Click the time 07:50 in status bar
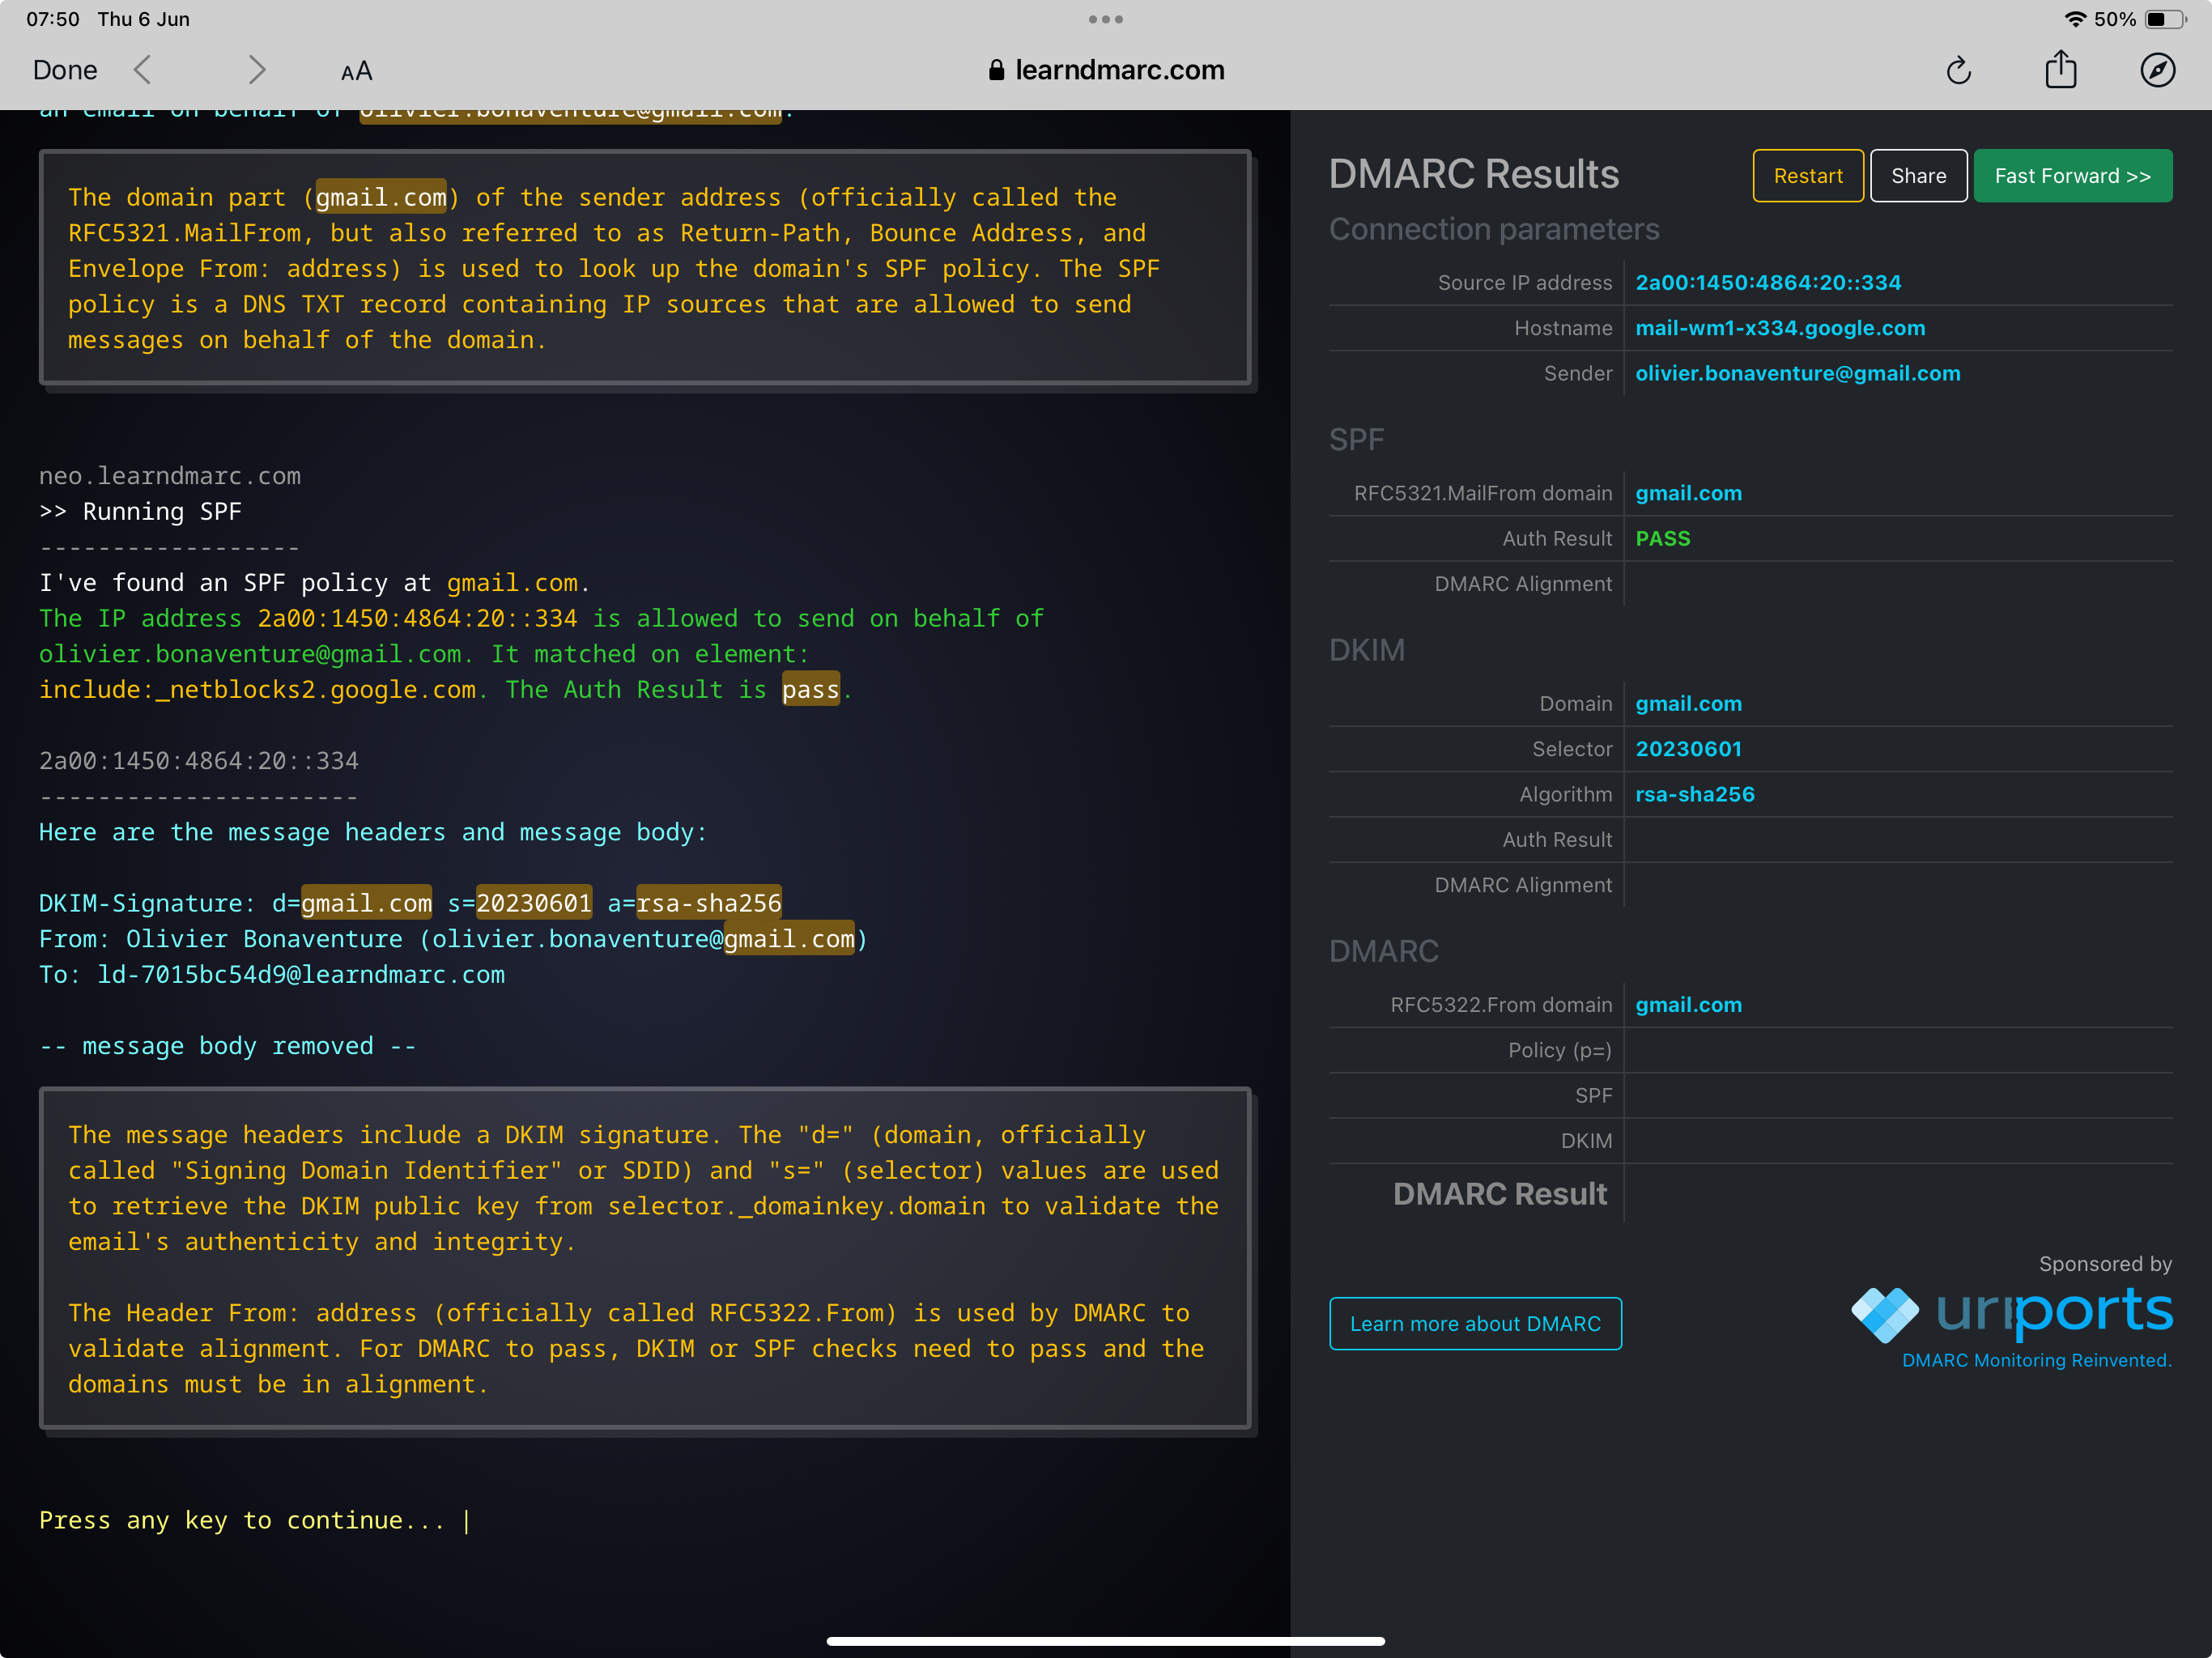This screenshot has width=2212, height=1658. 52,19
